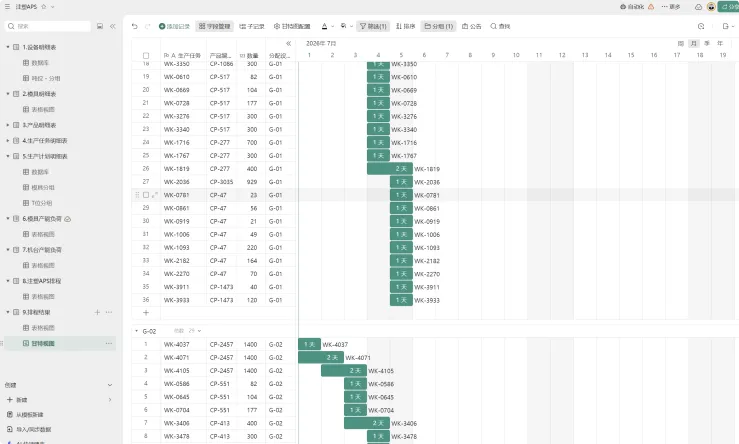Expand the '4.' production task detail table node
This screenshot has height=444, width=739.
click(x=8, y=140)
